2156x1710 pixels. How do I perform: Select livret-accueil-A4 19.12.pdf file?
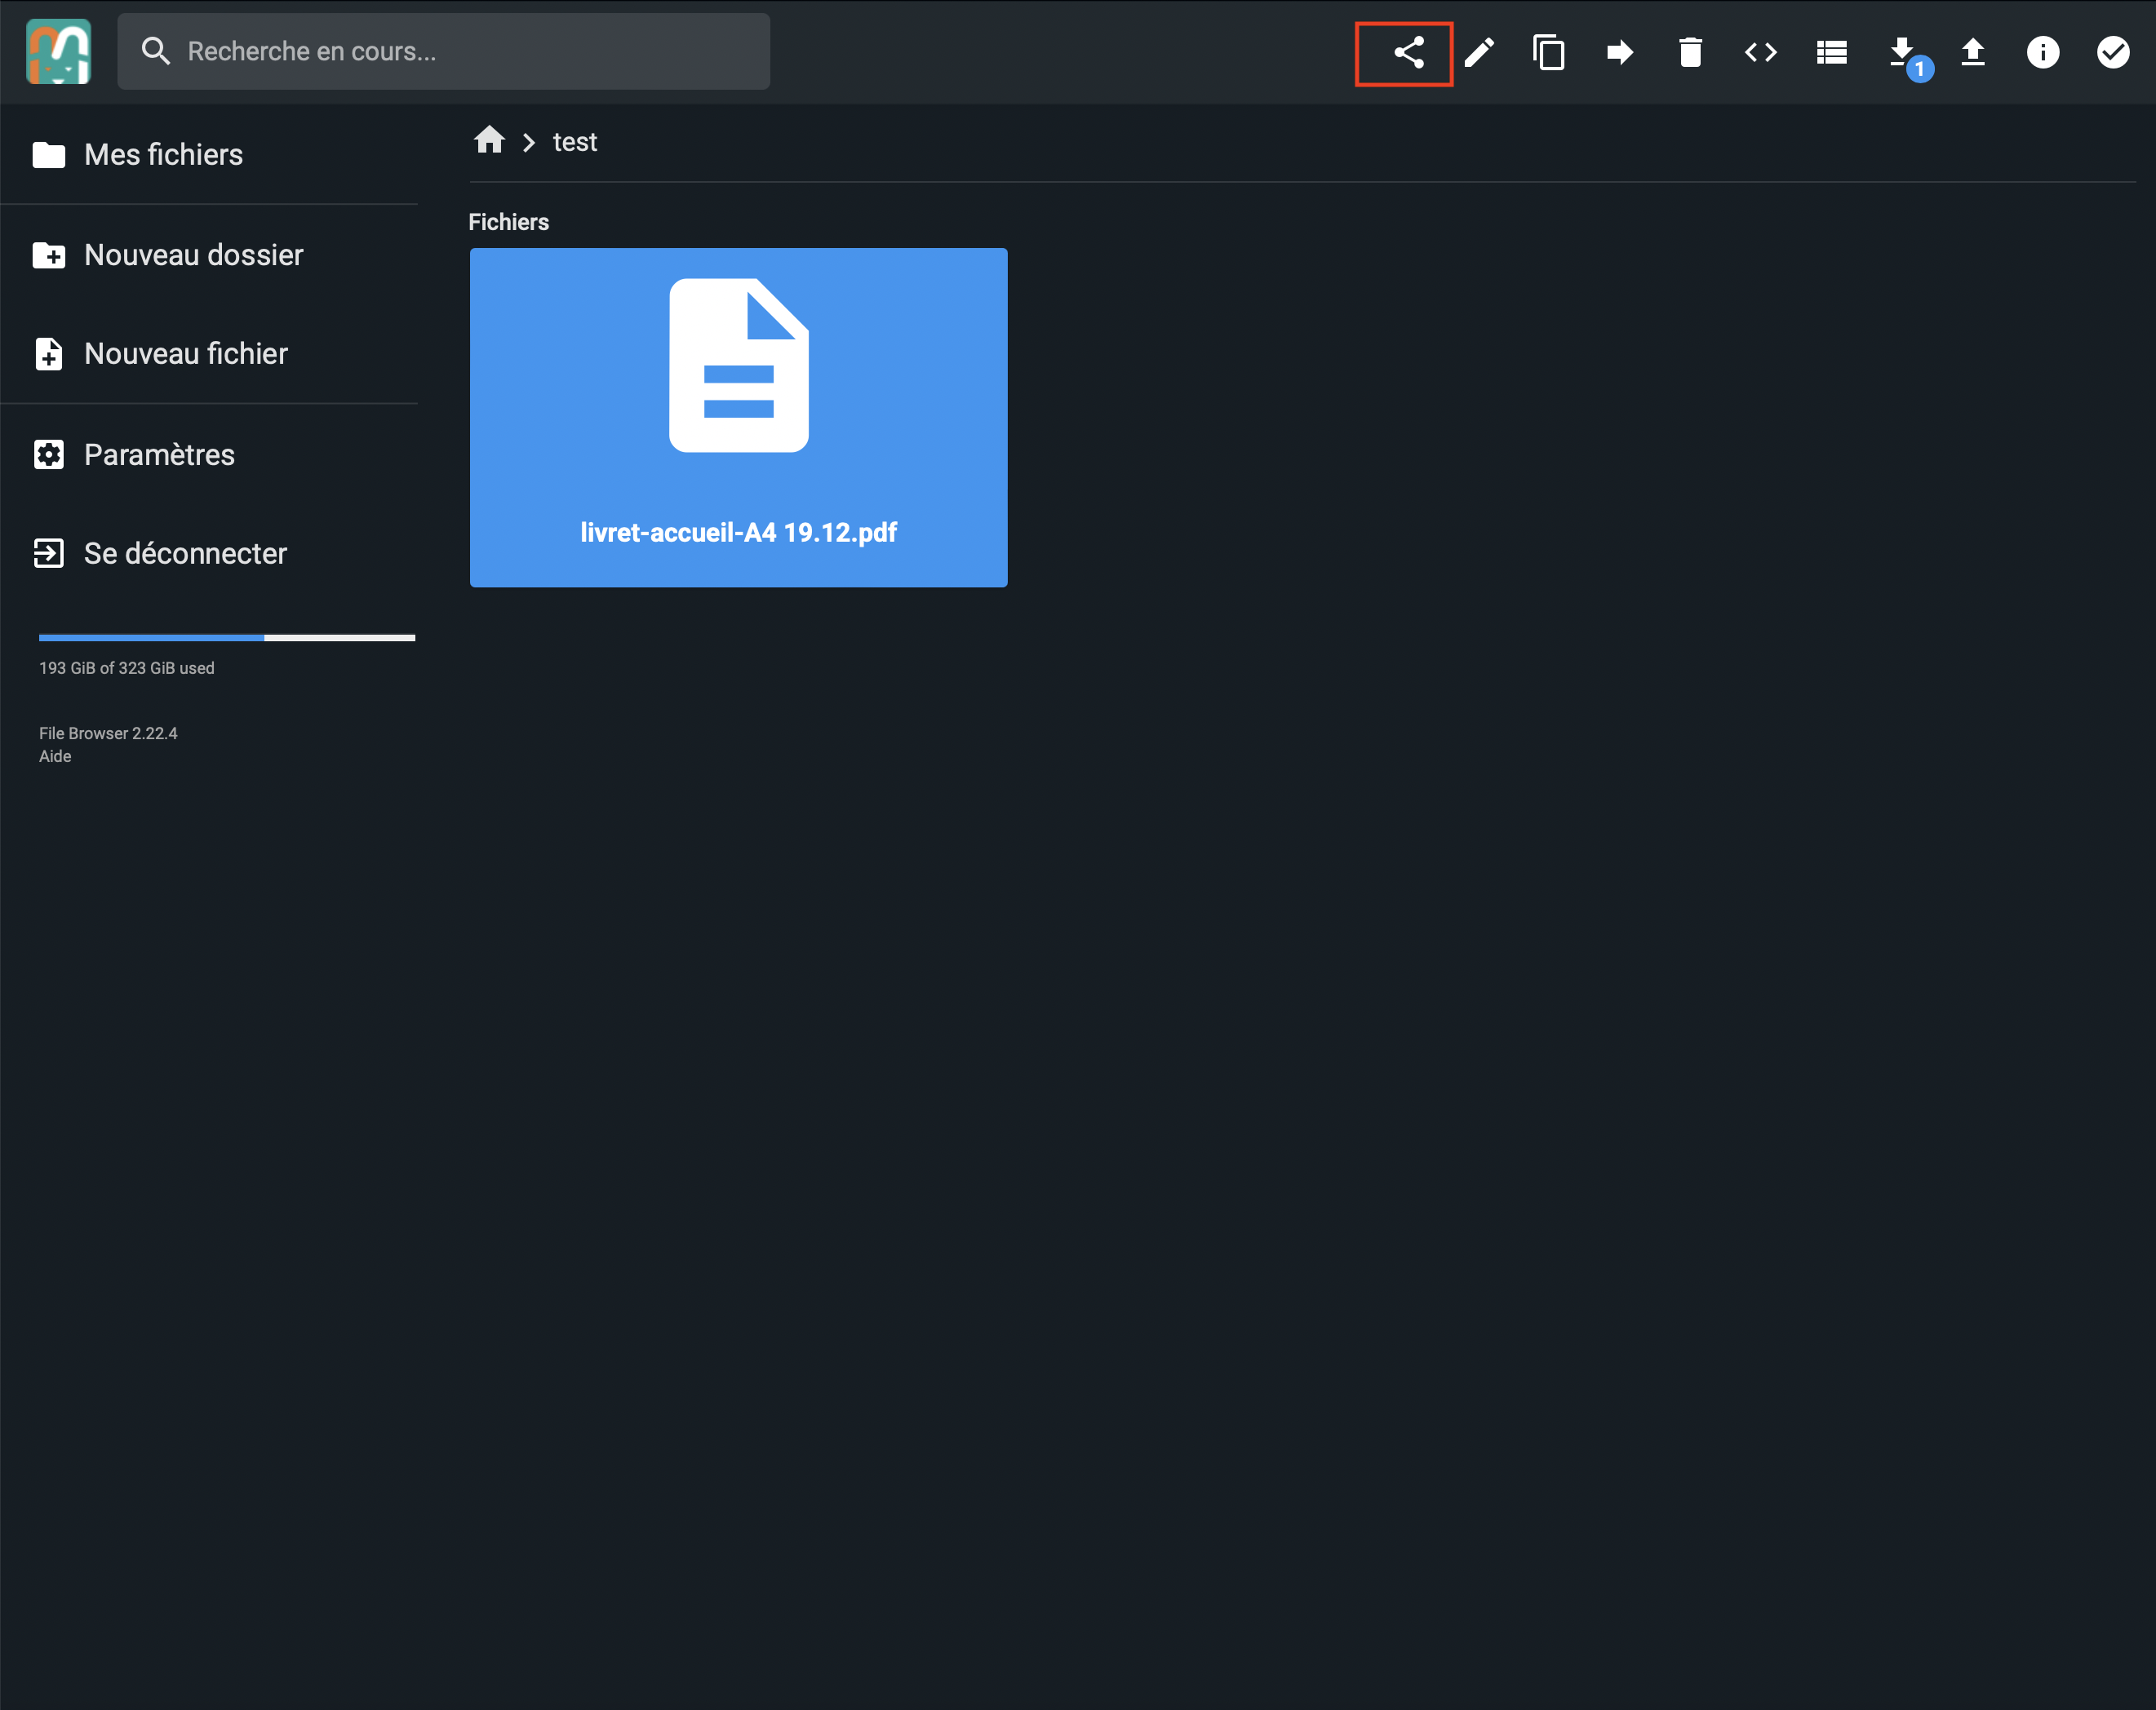[x=738, y=417]
